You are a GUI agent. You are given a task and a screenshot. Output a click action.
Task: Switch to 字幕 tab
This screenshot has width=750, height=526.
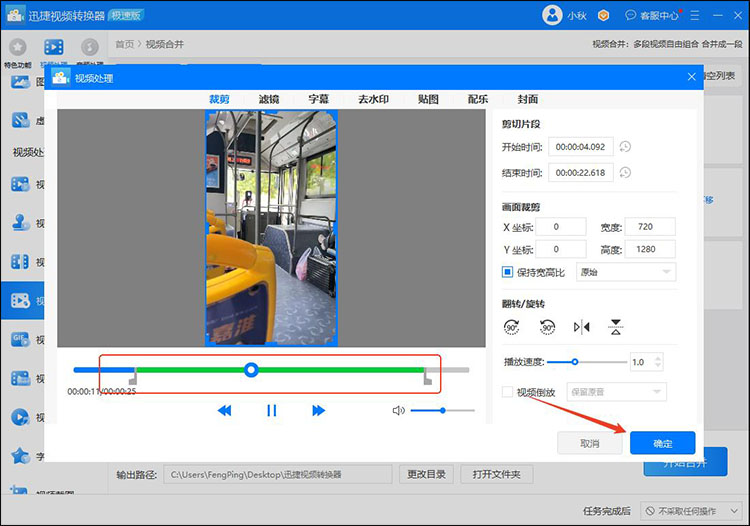[x=319, y=99]
